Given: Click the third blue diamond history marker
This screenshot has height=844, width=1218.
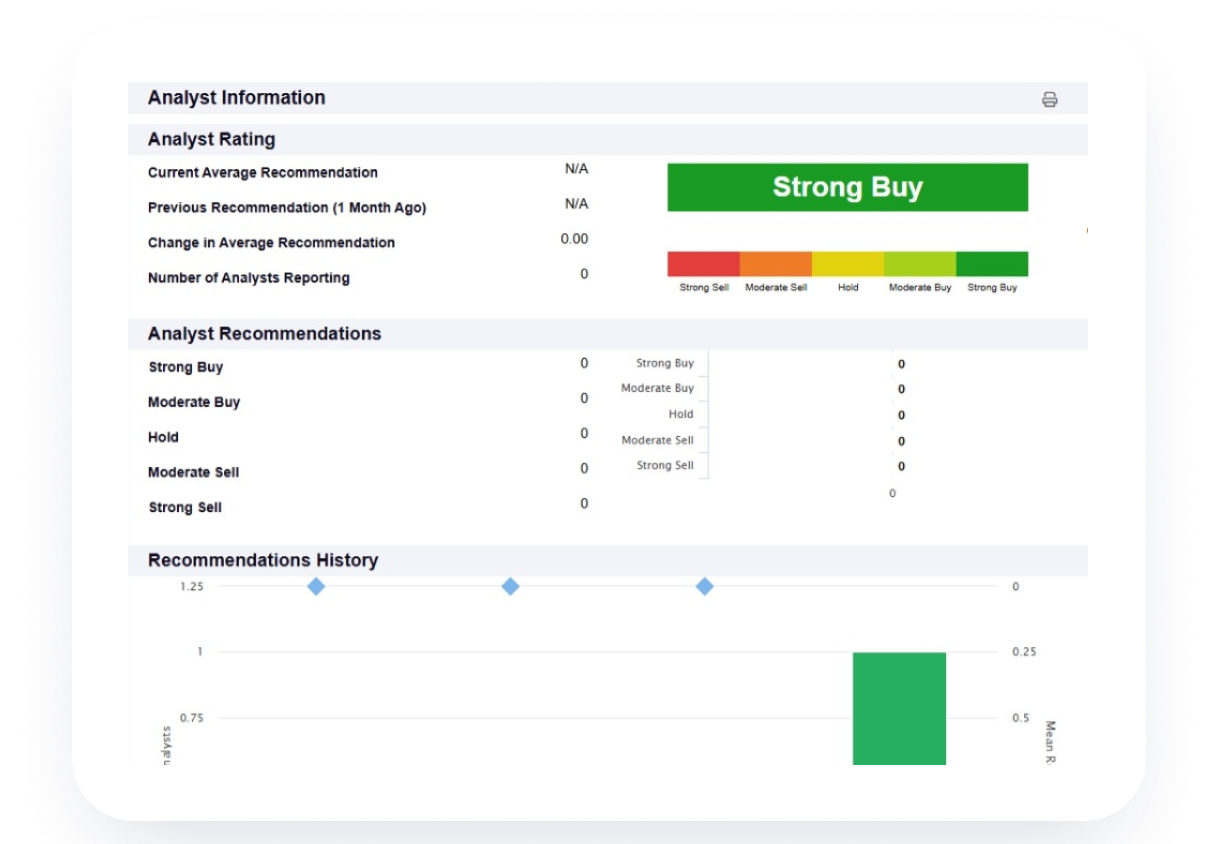Looking at the screenshot, I should [704, 586].
